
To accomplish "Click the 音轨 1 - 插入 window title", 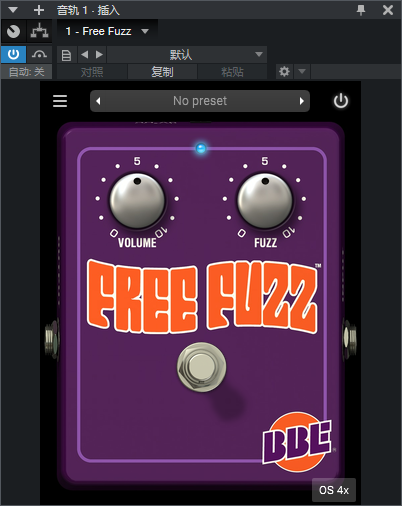I will pos(88,10).
